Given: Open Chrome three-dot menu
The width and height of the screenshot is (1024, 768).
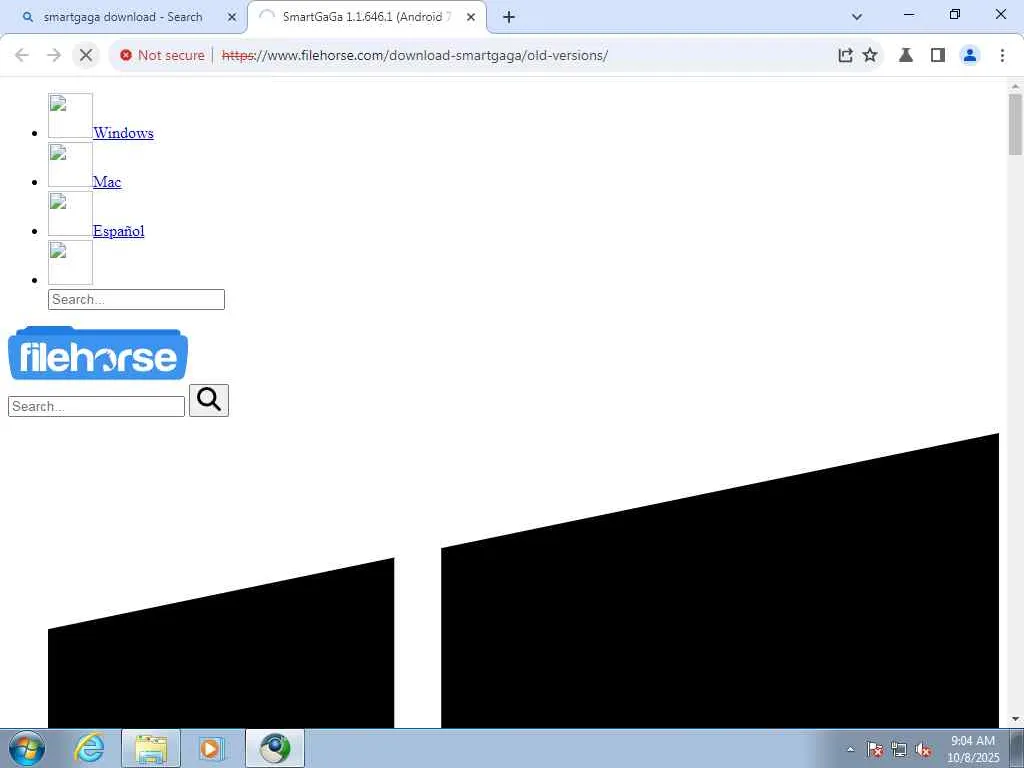Looking at the screenshot, I should [1002, 55].
